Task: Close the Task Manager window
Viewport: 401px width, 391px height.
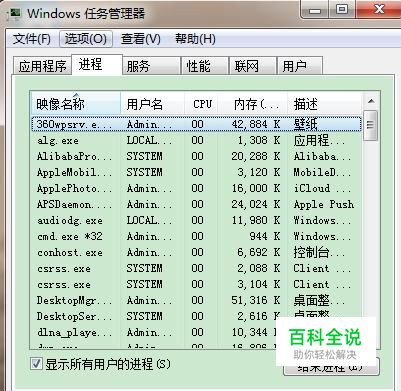Action: coord(378,9)
